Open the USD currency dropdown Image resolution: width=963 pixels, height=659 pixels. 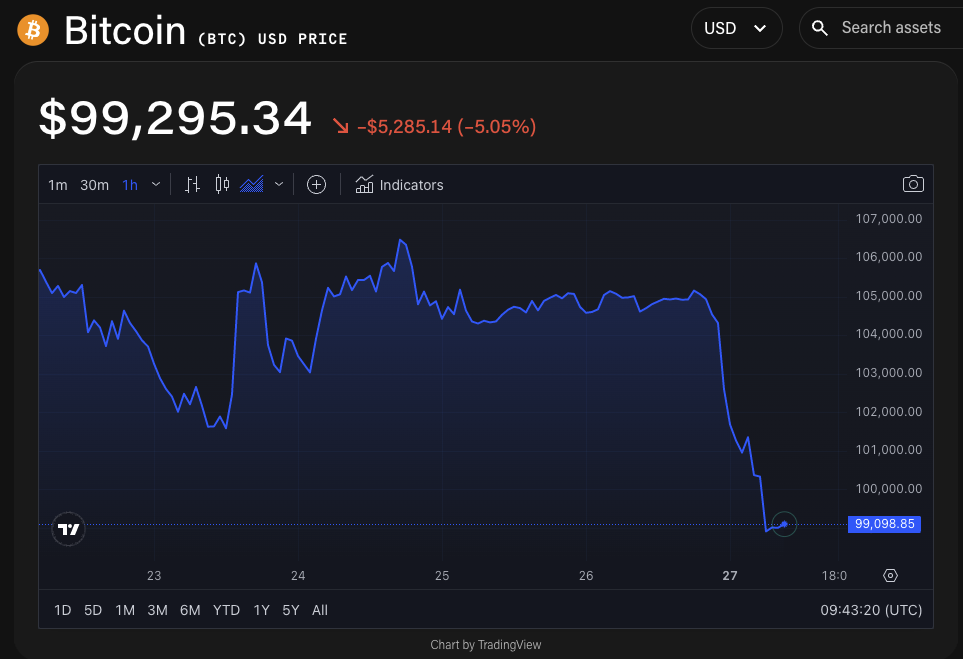(736, 28)
